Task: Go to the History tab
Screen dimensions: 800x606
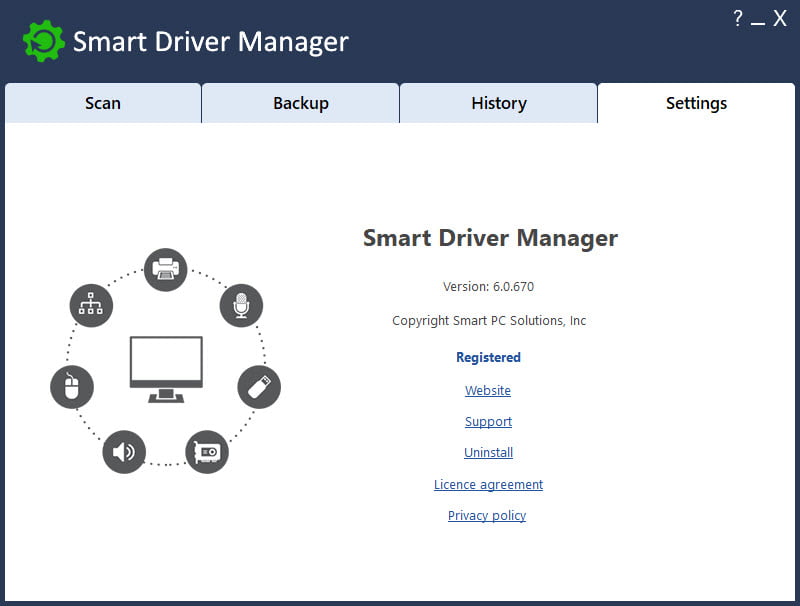Action: 498,103
